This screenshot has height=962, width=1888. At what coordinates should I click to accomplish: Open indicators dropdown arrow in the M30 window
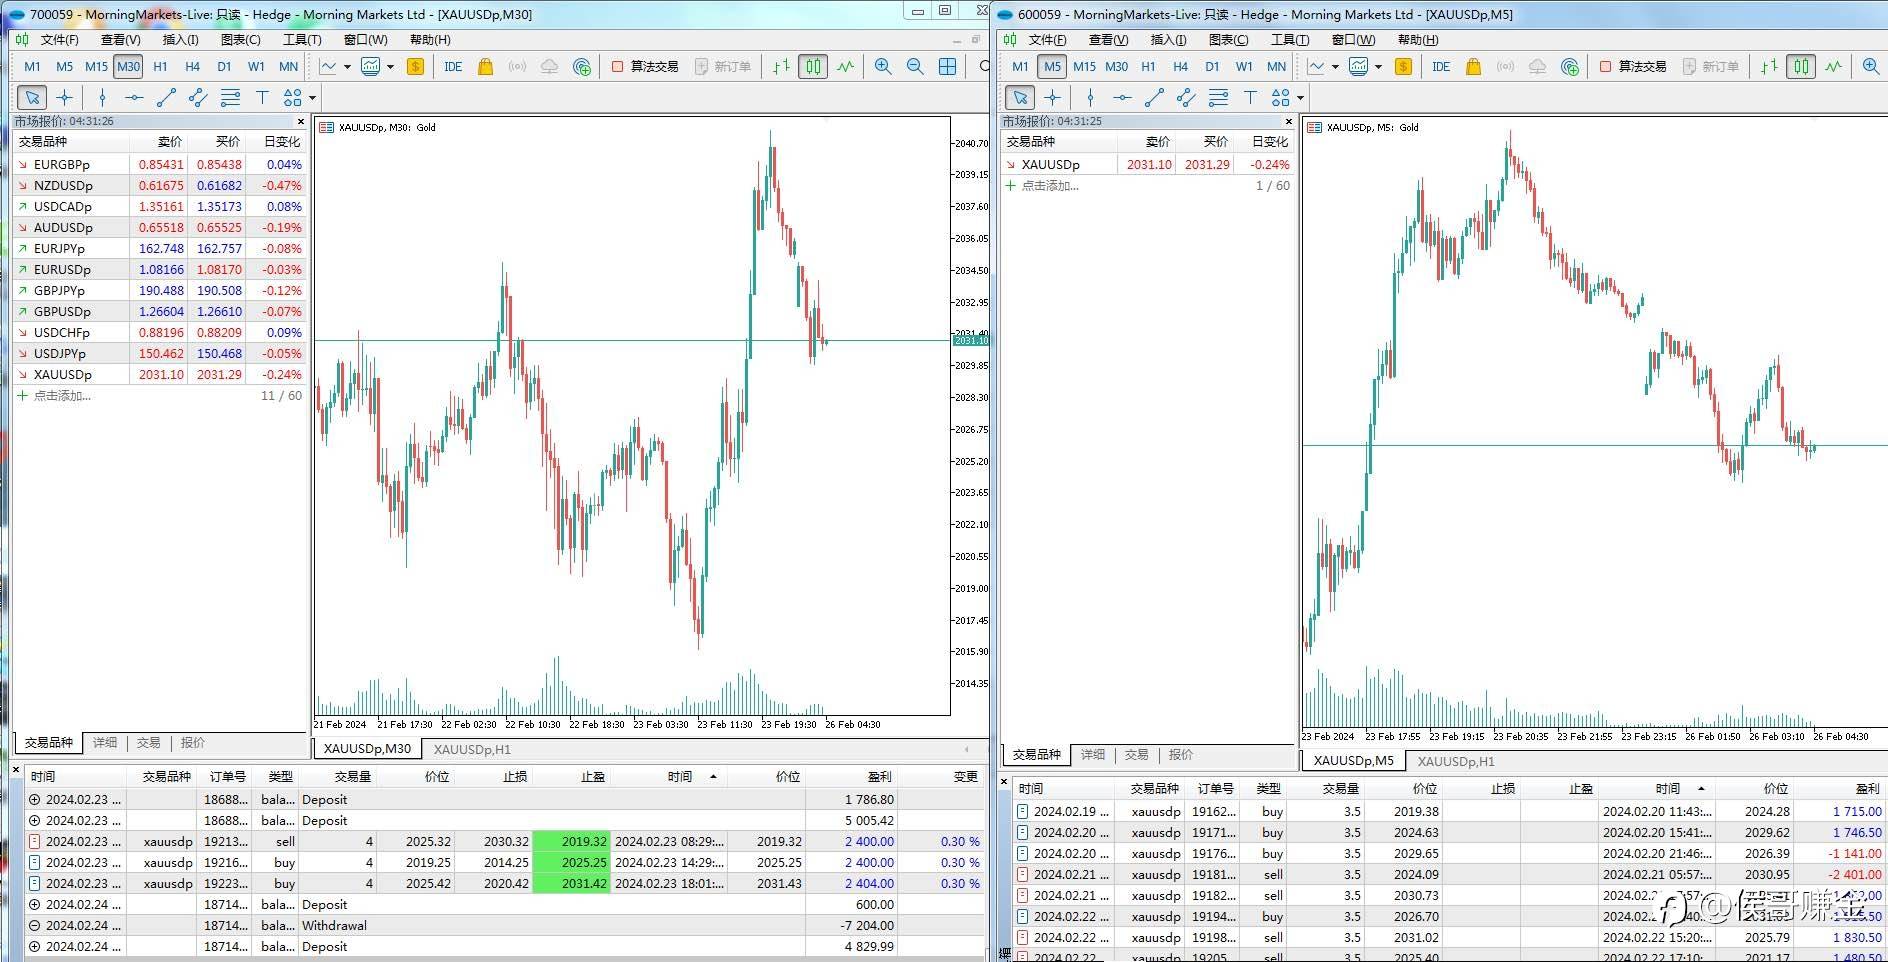tap(347, 67)
